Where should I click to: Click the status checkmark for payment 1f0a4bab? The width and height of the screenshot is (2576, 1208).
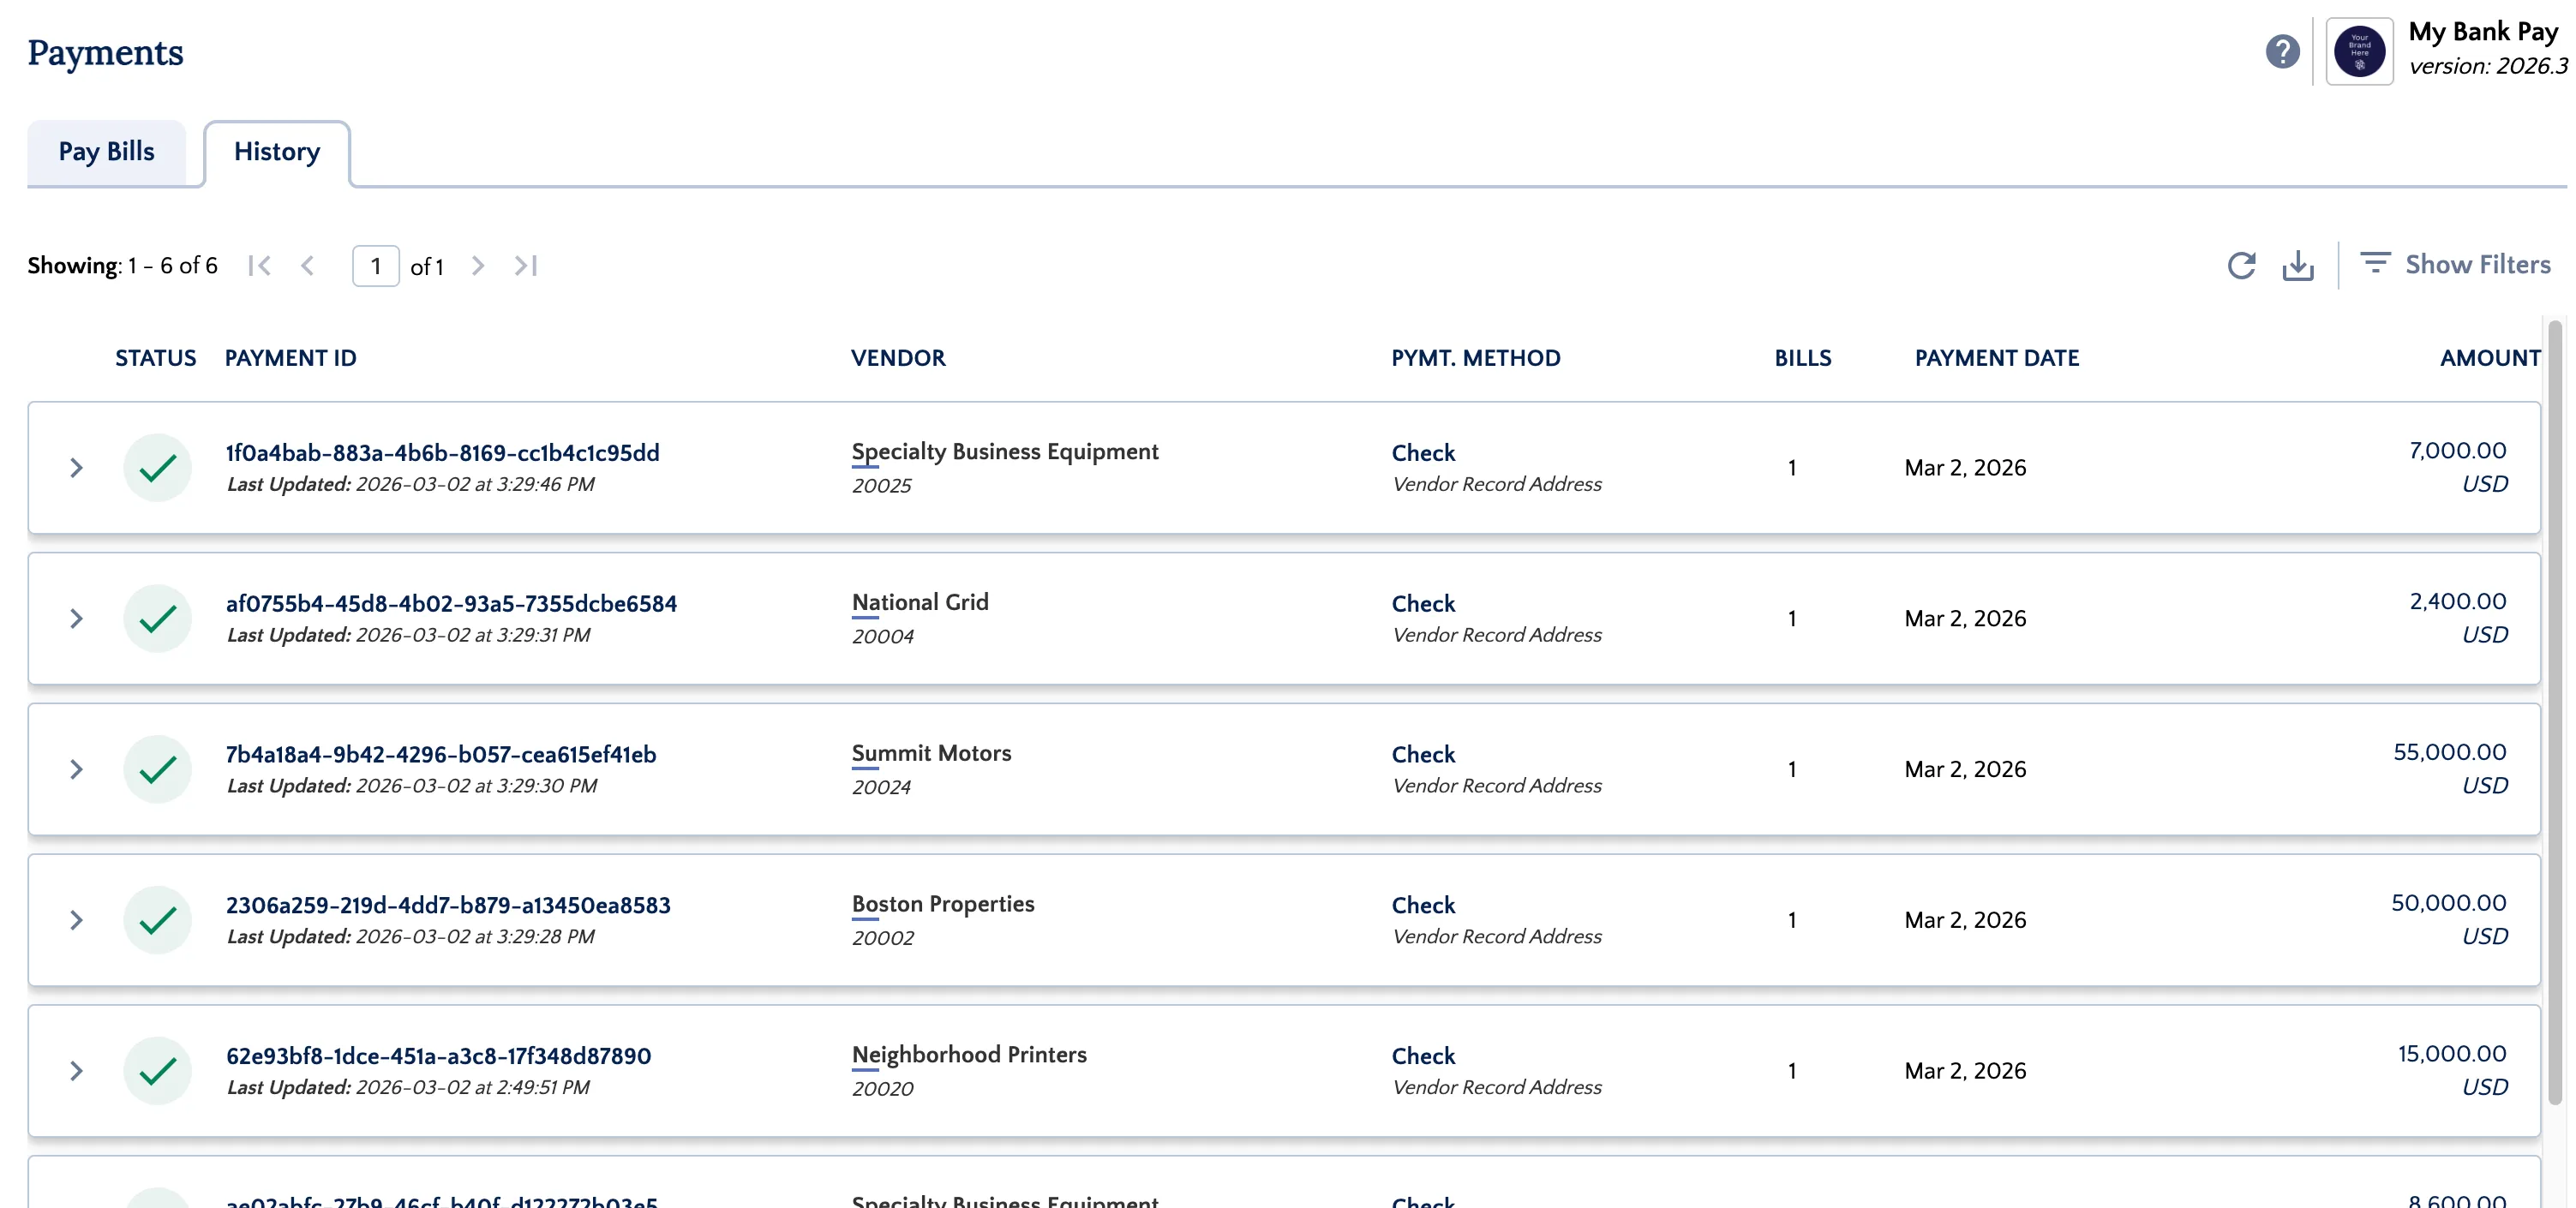(x=157, y=467)
